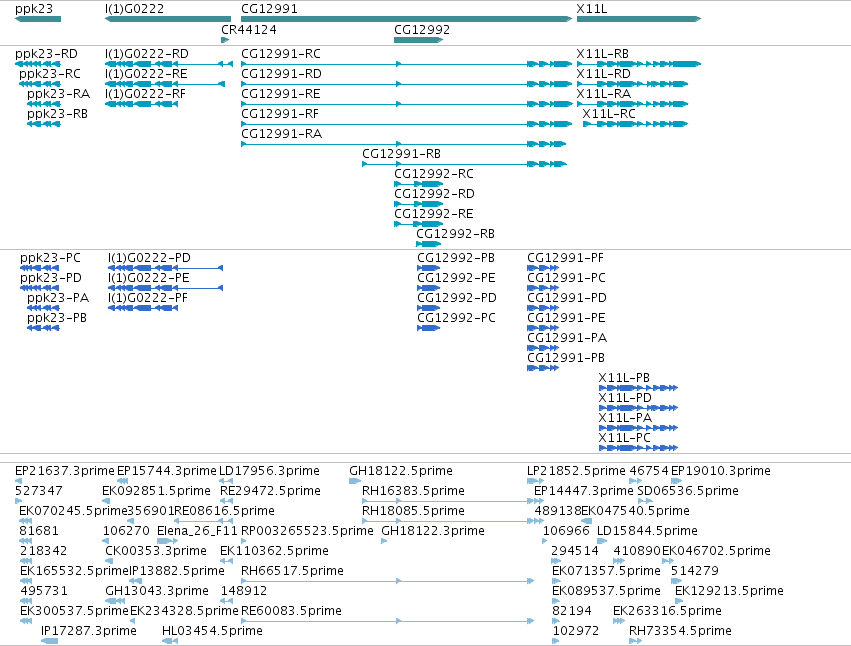
Task: Select transcript CG12991-RE
Action: tap(407, 104)
